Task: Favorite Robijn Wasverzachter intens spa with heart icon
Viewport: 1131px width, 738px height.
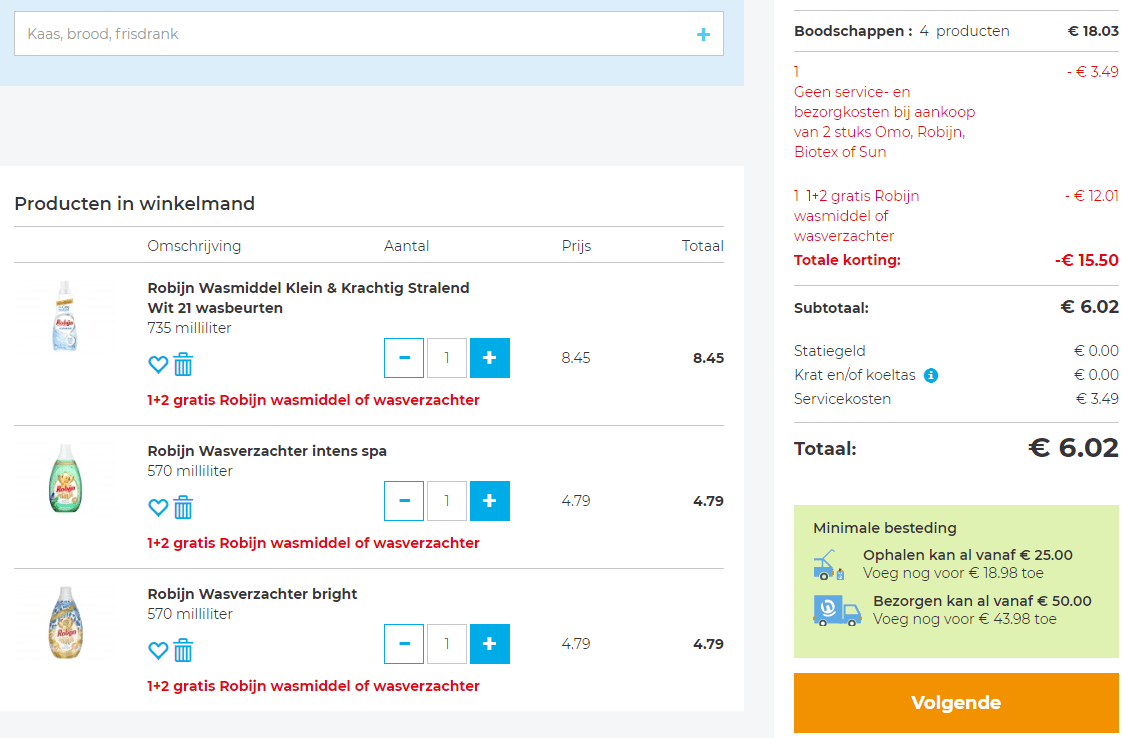Action: (158, 507)
